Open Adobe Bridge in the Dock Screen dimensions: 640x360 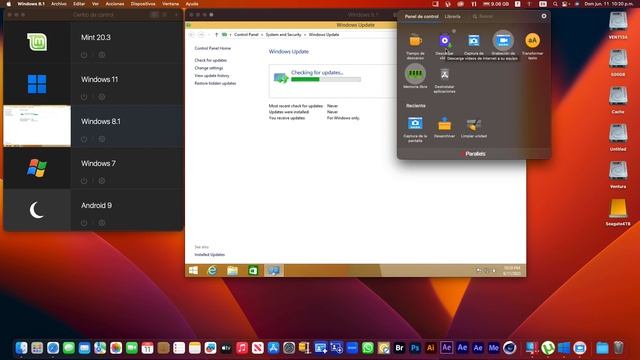[399, 348]
